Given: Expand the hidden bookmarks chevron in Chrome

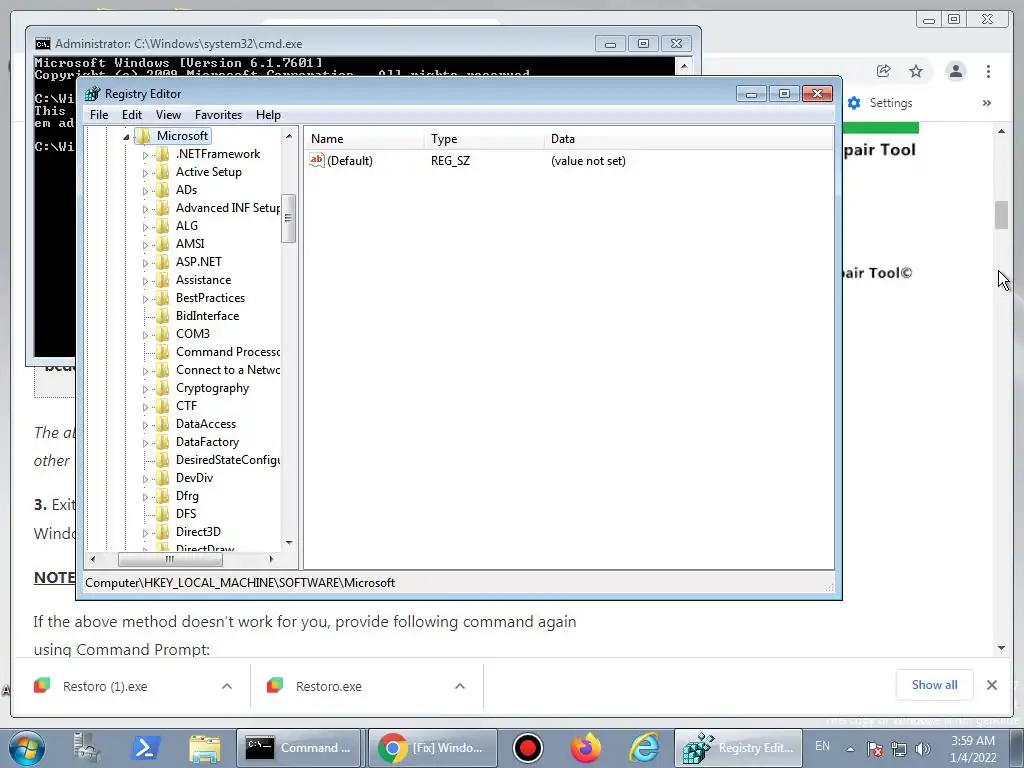Looking at the screenshot, I should pos(986,103).
